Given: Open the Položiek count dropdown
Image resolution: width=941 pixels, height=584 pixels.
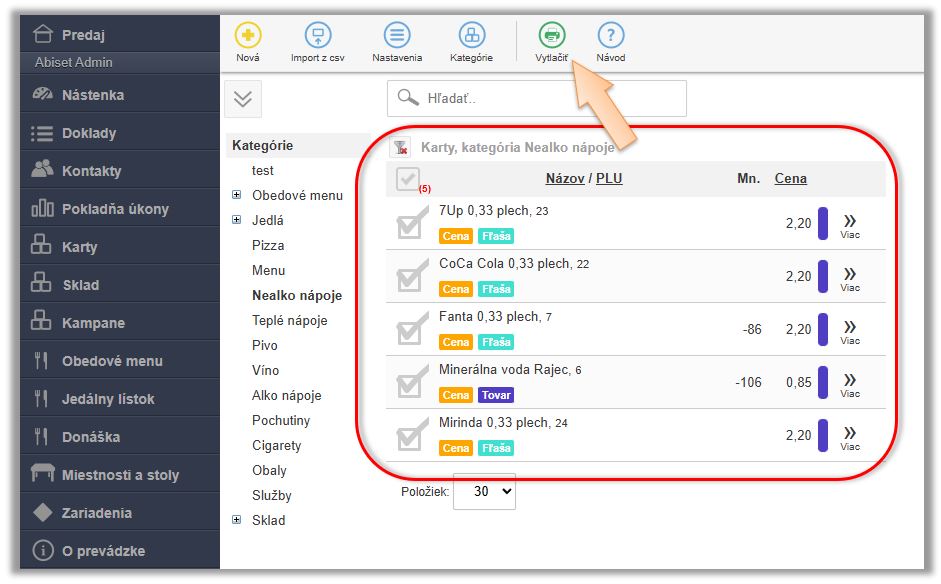Looking at the screenshot, I should [484, 491].
